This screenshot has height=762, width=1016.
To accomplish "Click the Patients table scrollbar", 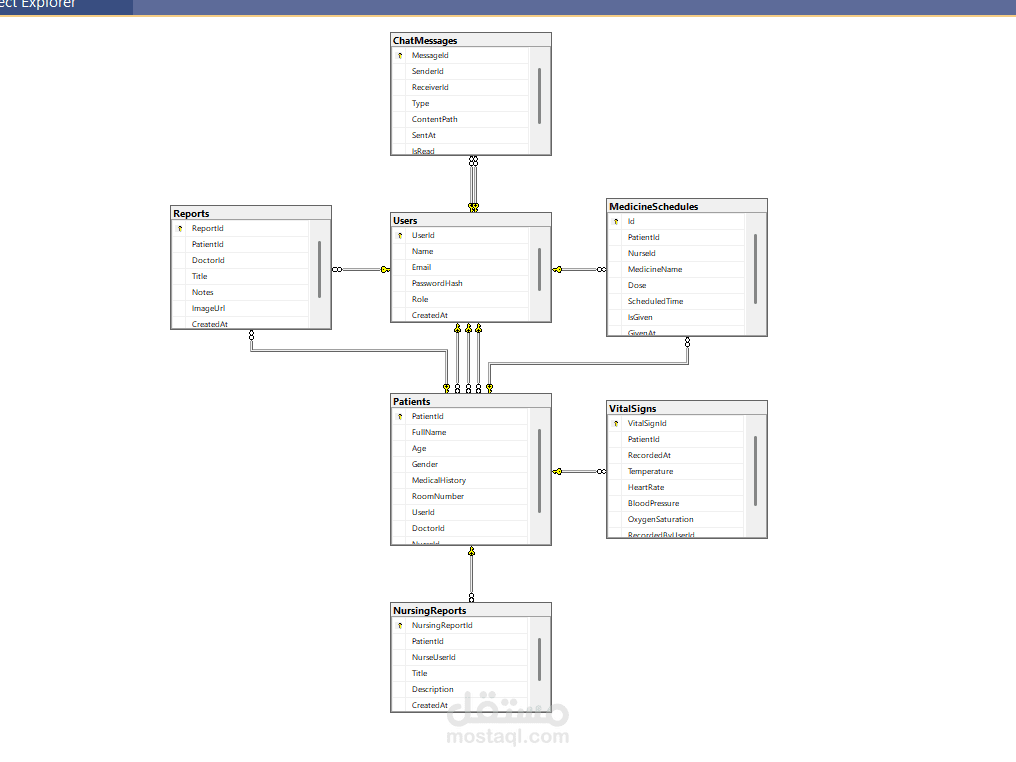I will click(x=539, y=471).
